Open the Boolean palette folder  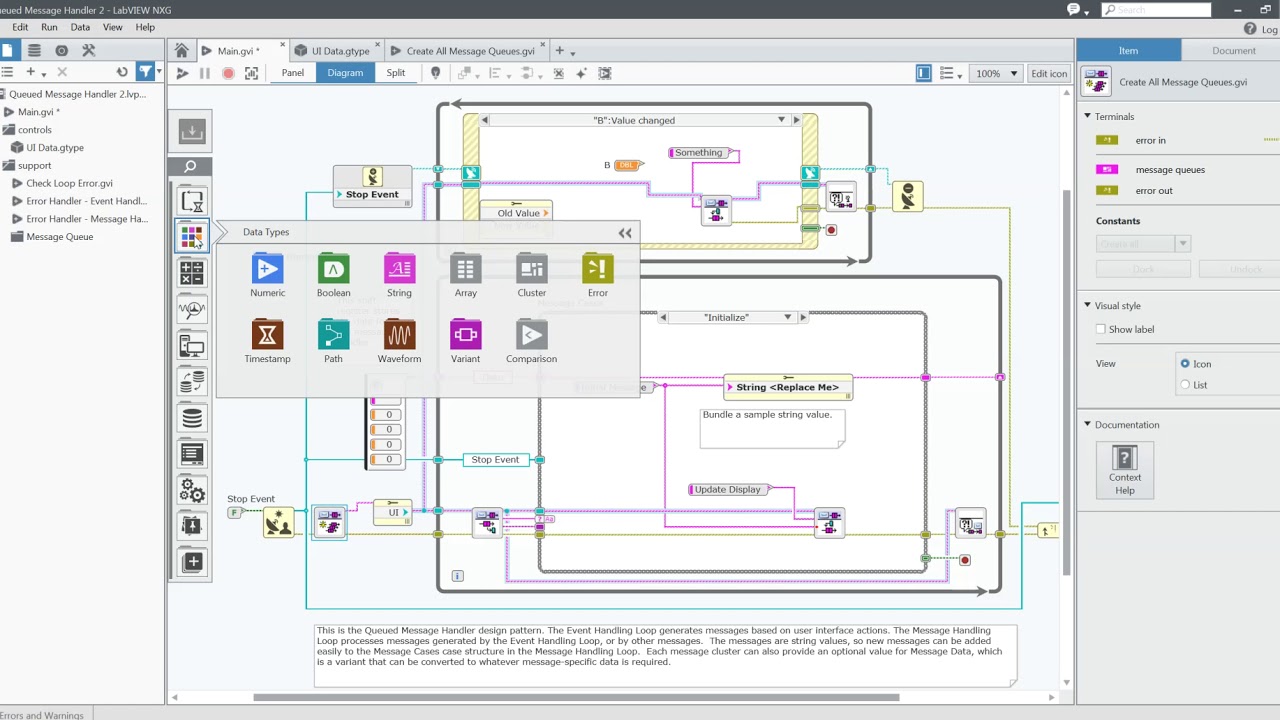coord(333,276)
